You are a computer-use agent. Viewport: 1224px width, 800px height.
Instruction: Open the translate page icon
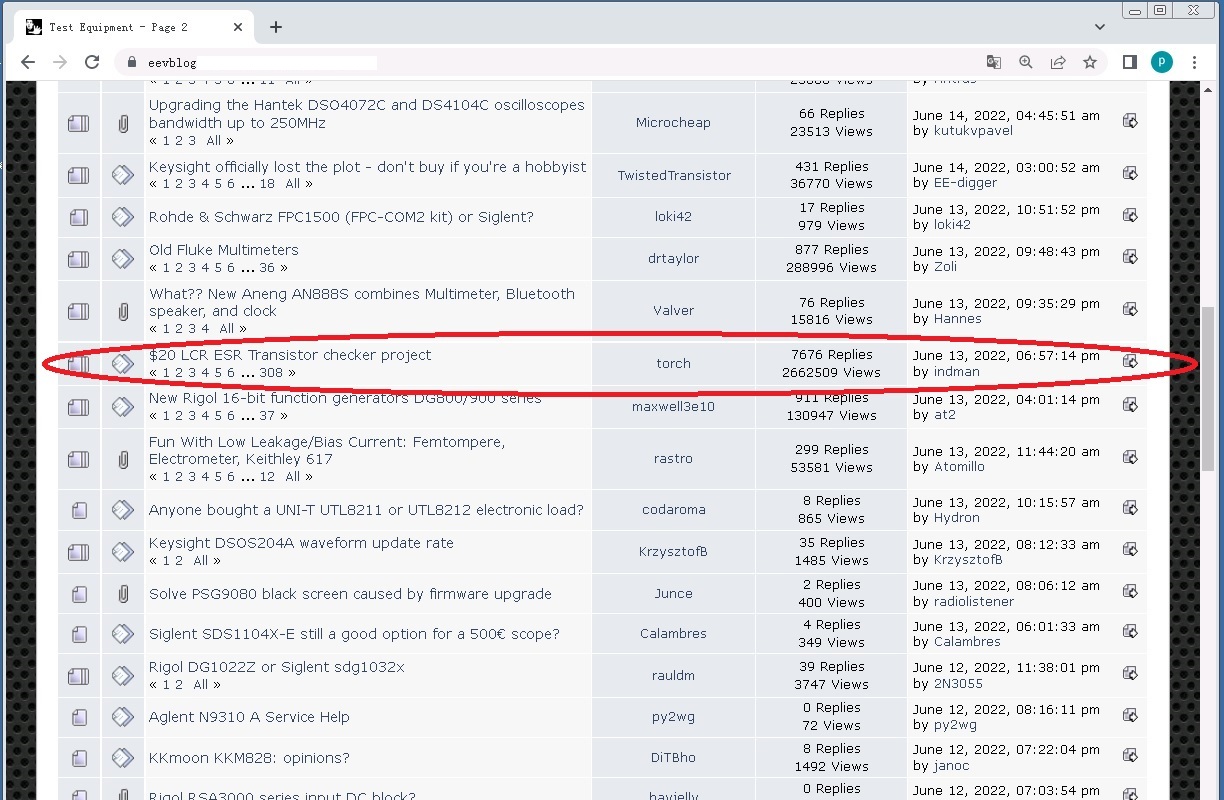coord(993,62)
